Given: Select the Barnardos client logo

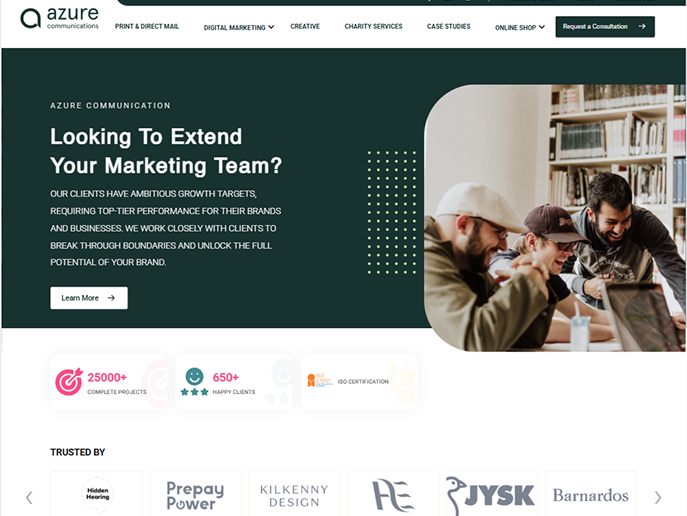Looking at the screenshot, I should 591,494.
